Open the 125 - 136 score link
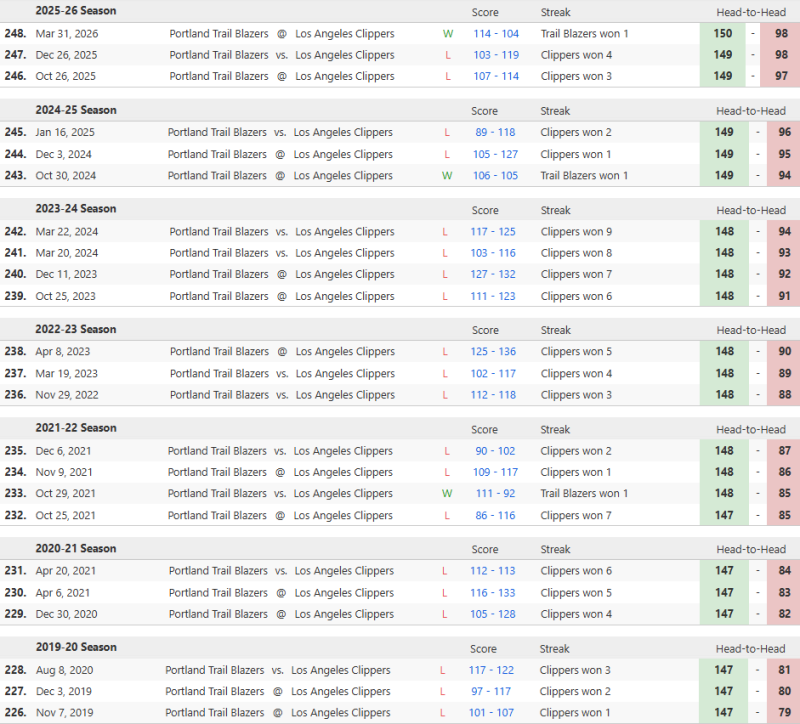Viewport: 800px width, 724px height. coord(493,352)
